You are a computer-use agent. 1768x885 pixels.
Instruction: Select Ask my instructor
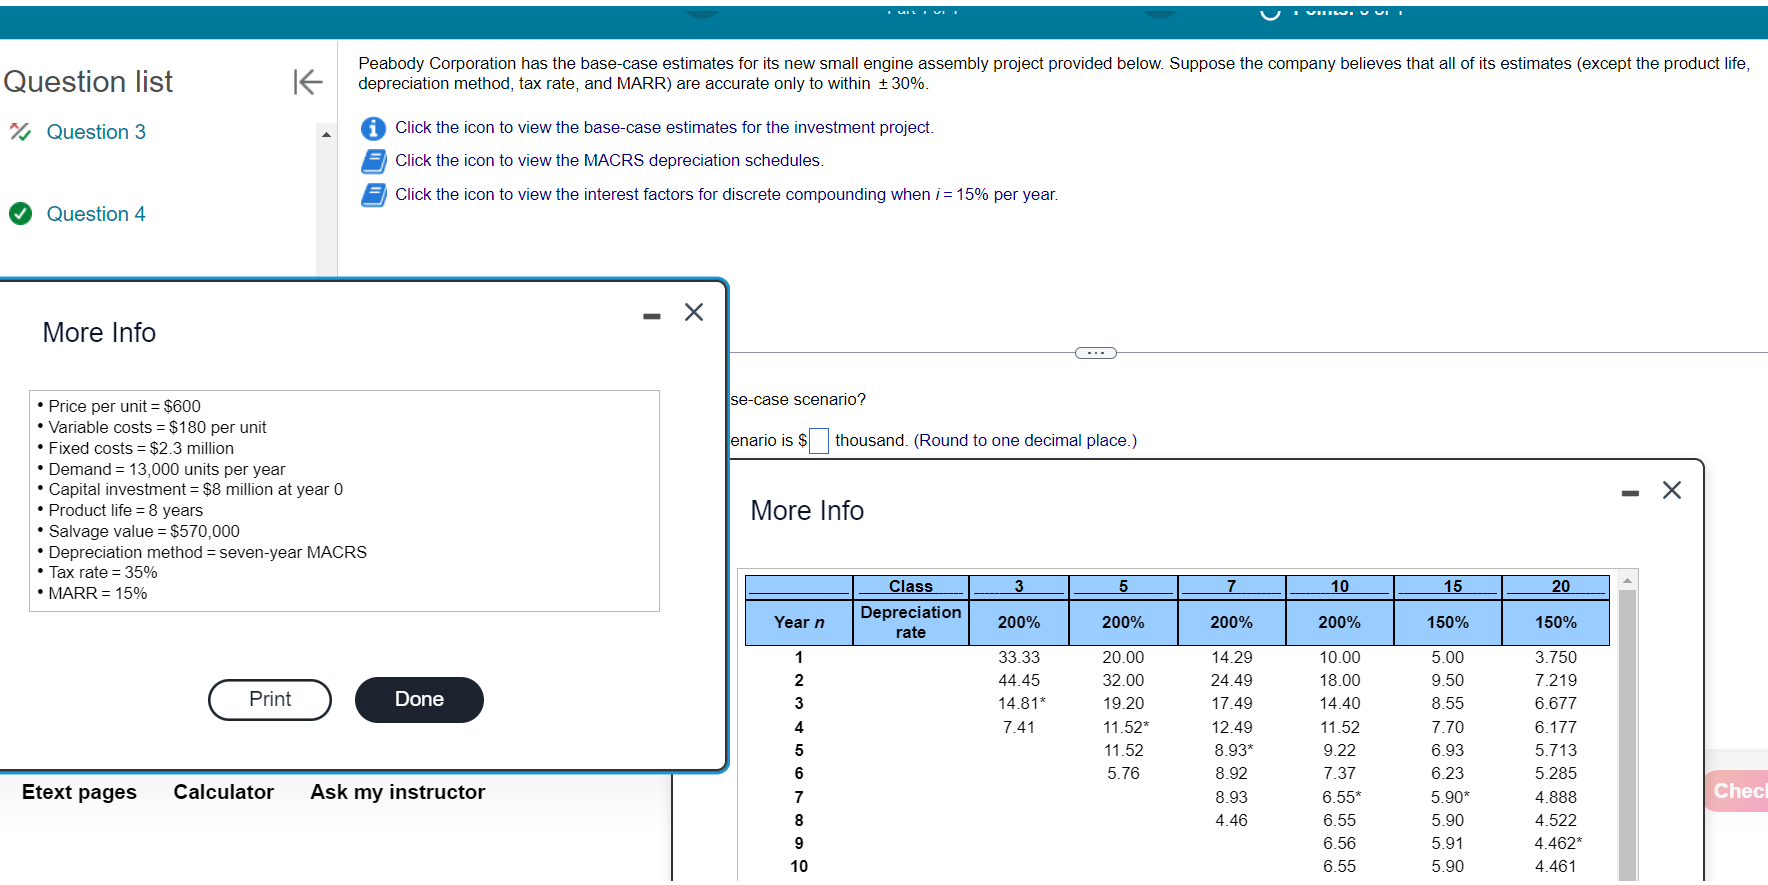pos(398,792)
